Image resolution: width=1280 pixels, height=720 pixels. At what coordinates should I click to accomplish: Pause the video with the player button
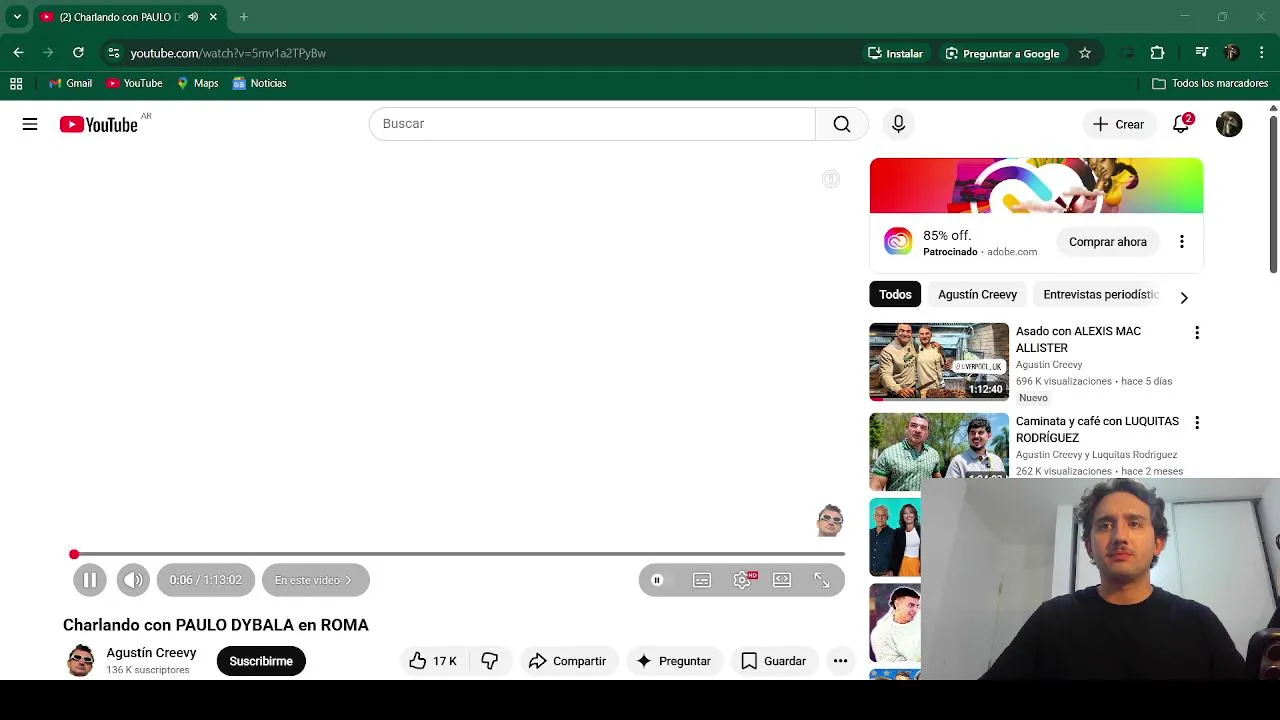tap(89, 580)
